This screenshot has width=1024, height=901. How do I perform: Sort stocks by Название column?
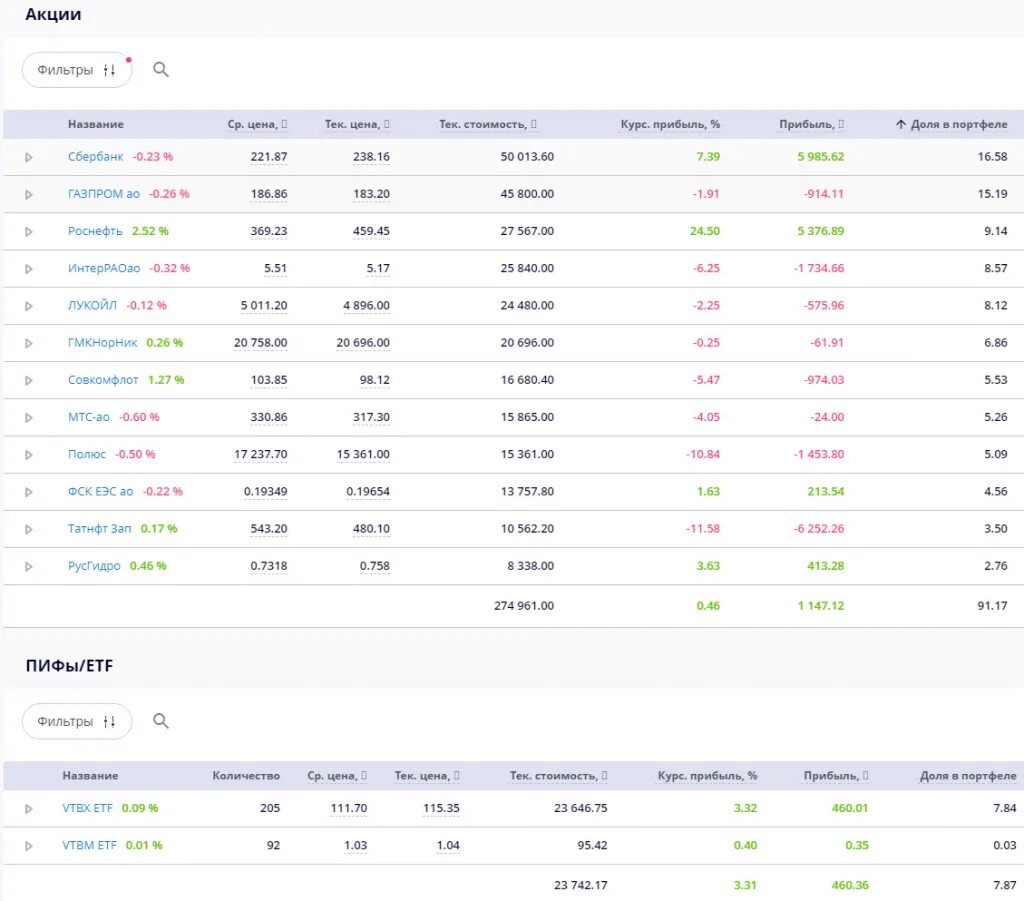click(95, 124)
